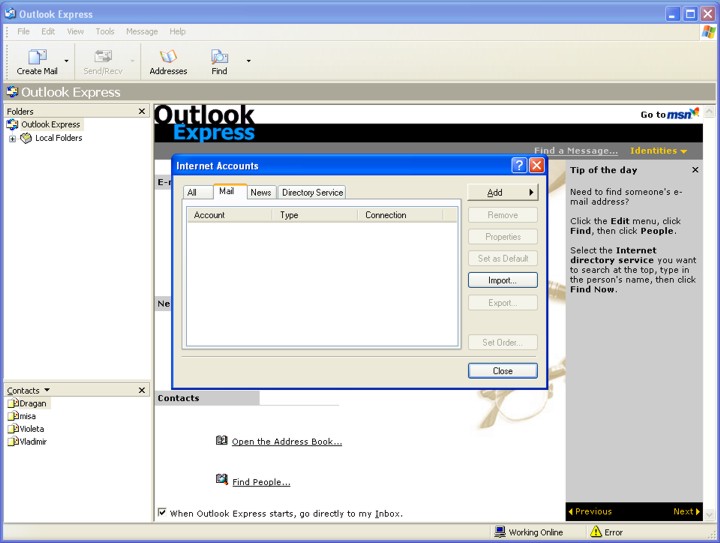Open the Identities dropdown

pyautogui.click(x=658, y=151)
